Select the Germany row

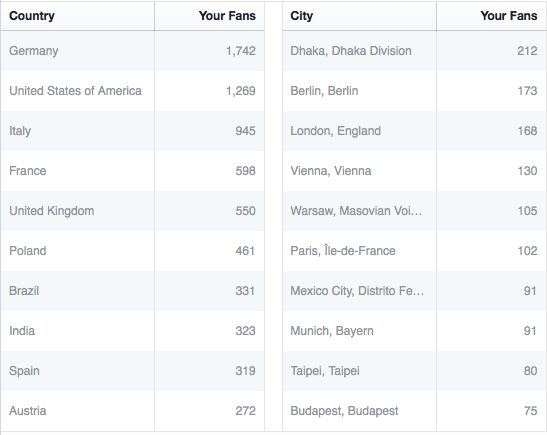(x=133, y=51)
